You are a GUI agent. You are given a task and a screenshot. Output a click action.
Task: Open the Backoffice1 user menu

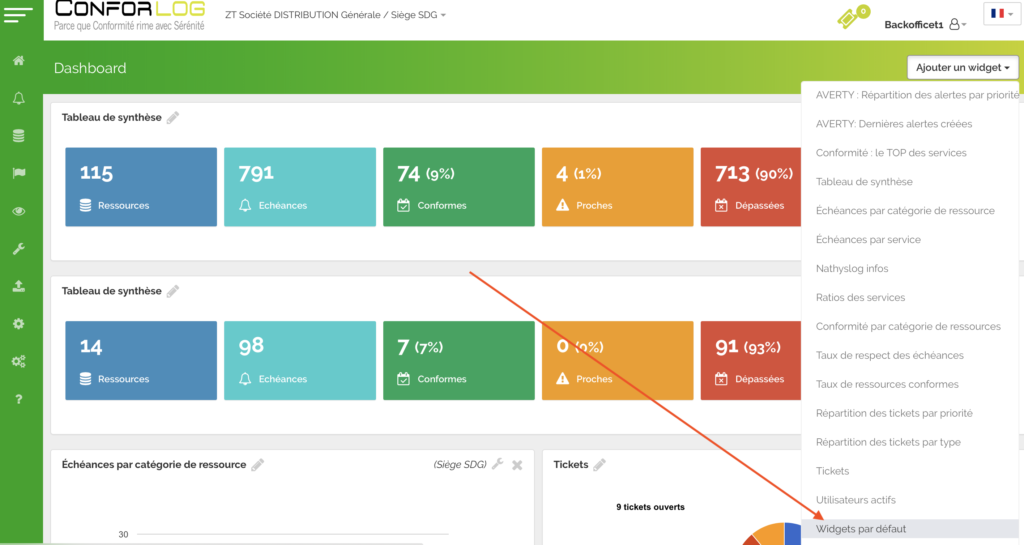click(x=925, y=24)
